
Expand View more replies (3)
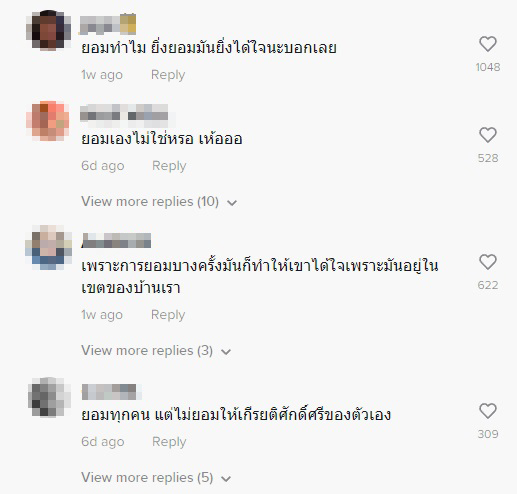point(156,351)
